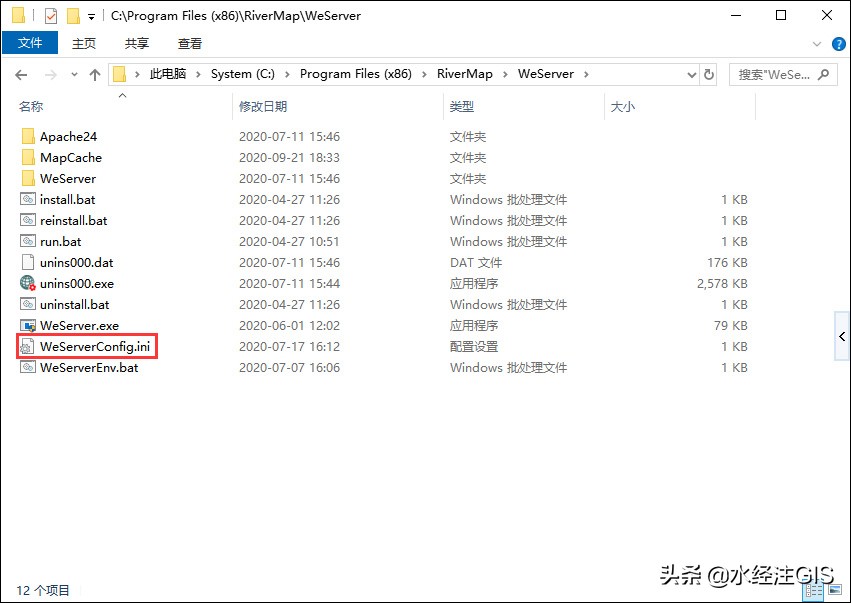Click the type text 配置设置

pyautogui.click(x=474, y=346)
